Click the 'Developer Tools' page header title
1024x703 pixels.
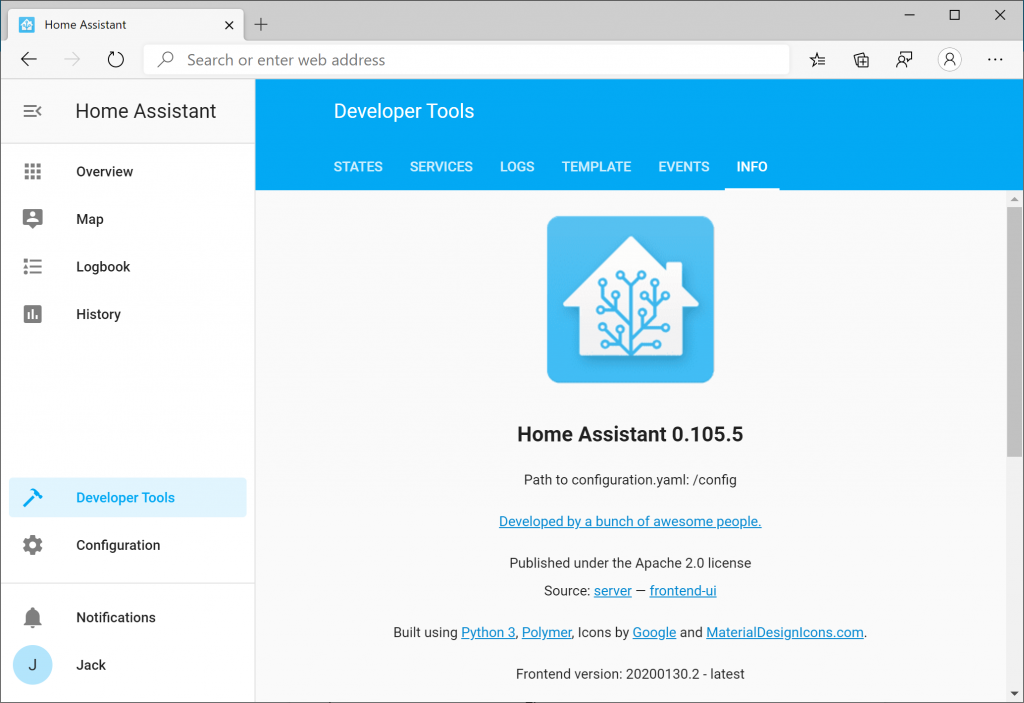tap(404, 111)
